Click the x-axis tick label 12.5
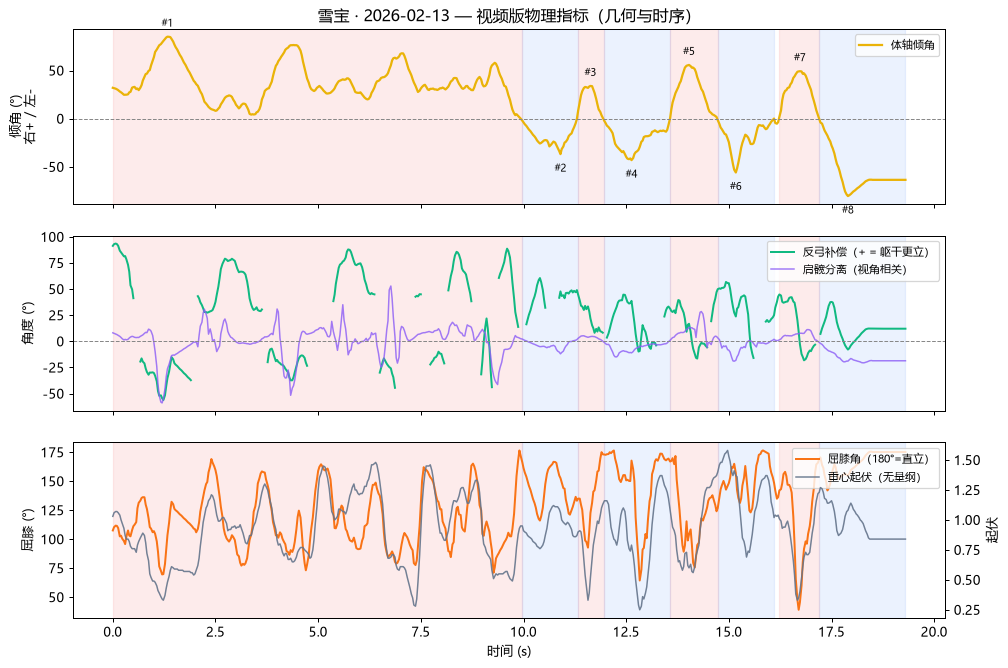Viewport: 1008px width, 668px height. coord(626,632)
